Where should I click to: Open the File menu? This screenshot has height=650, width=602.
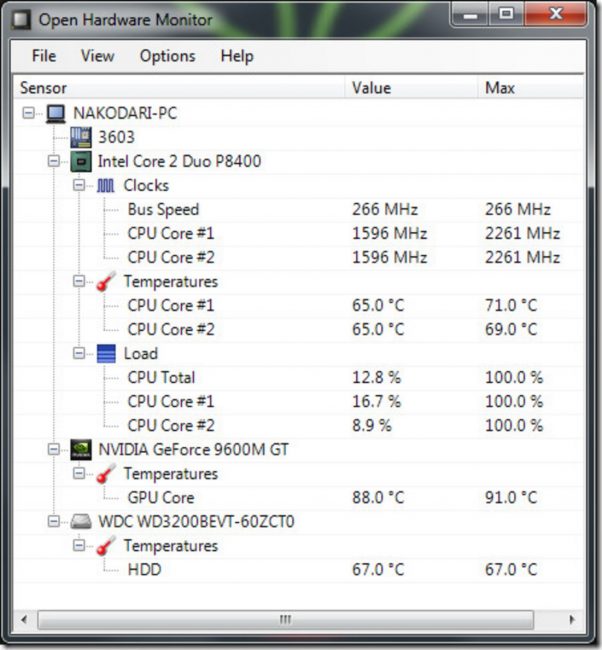point(44,56)
